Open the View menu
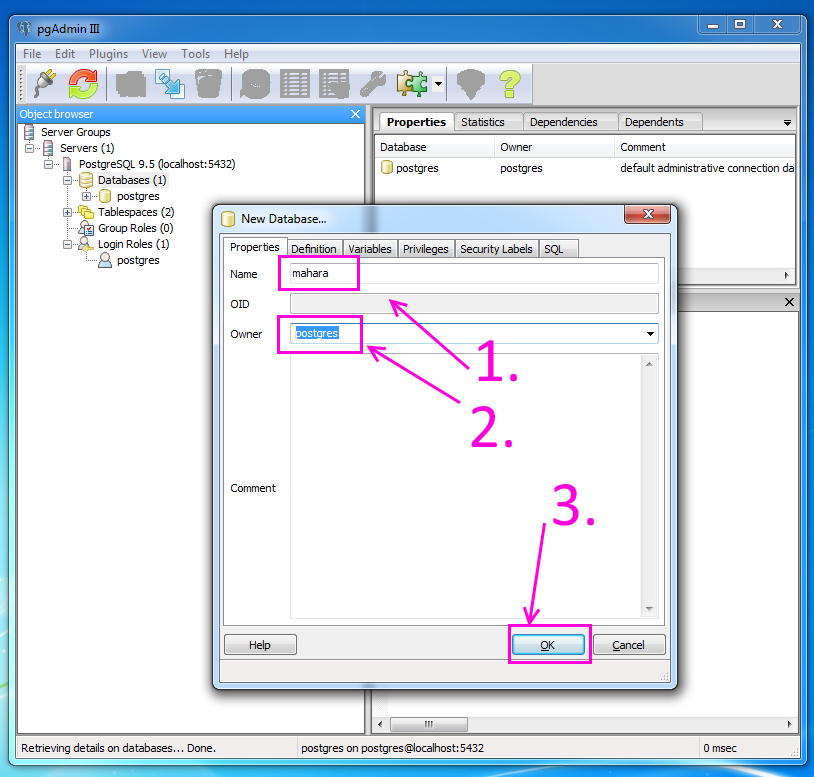This screenshot has width=814, height=777. coord(154,54)
